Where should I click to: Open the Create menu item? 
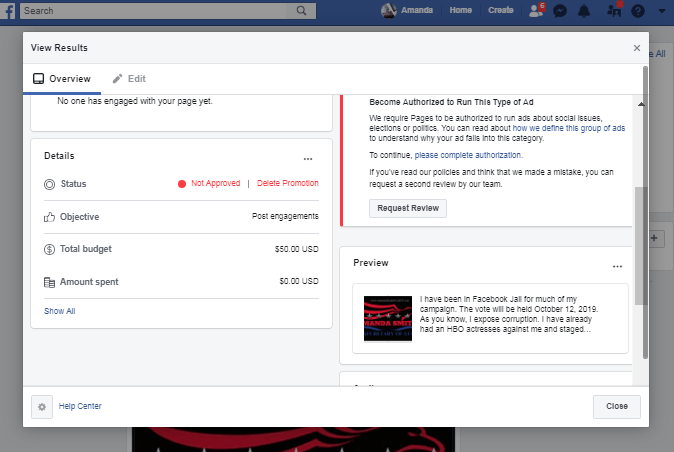point(500,10)
